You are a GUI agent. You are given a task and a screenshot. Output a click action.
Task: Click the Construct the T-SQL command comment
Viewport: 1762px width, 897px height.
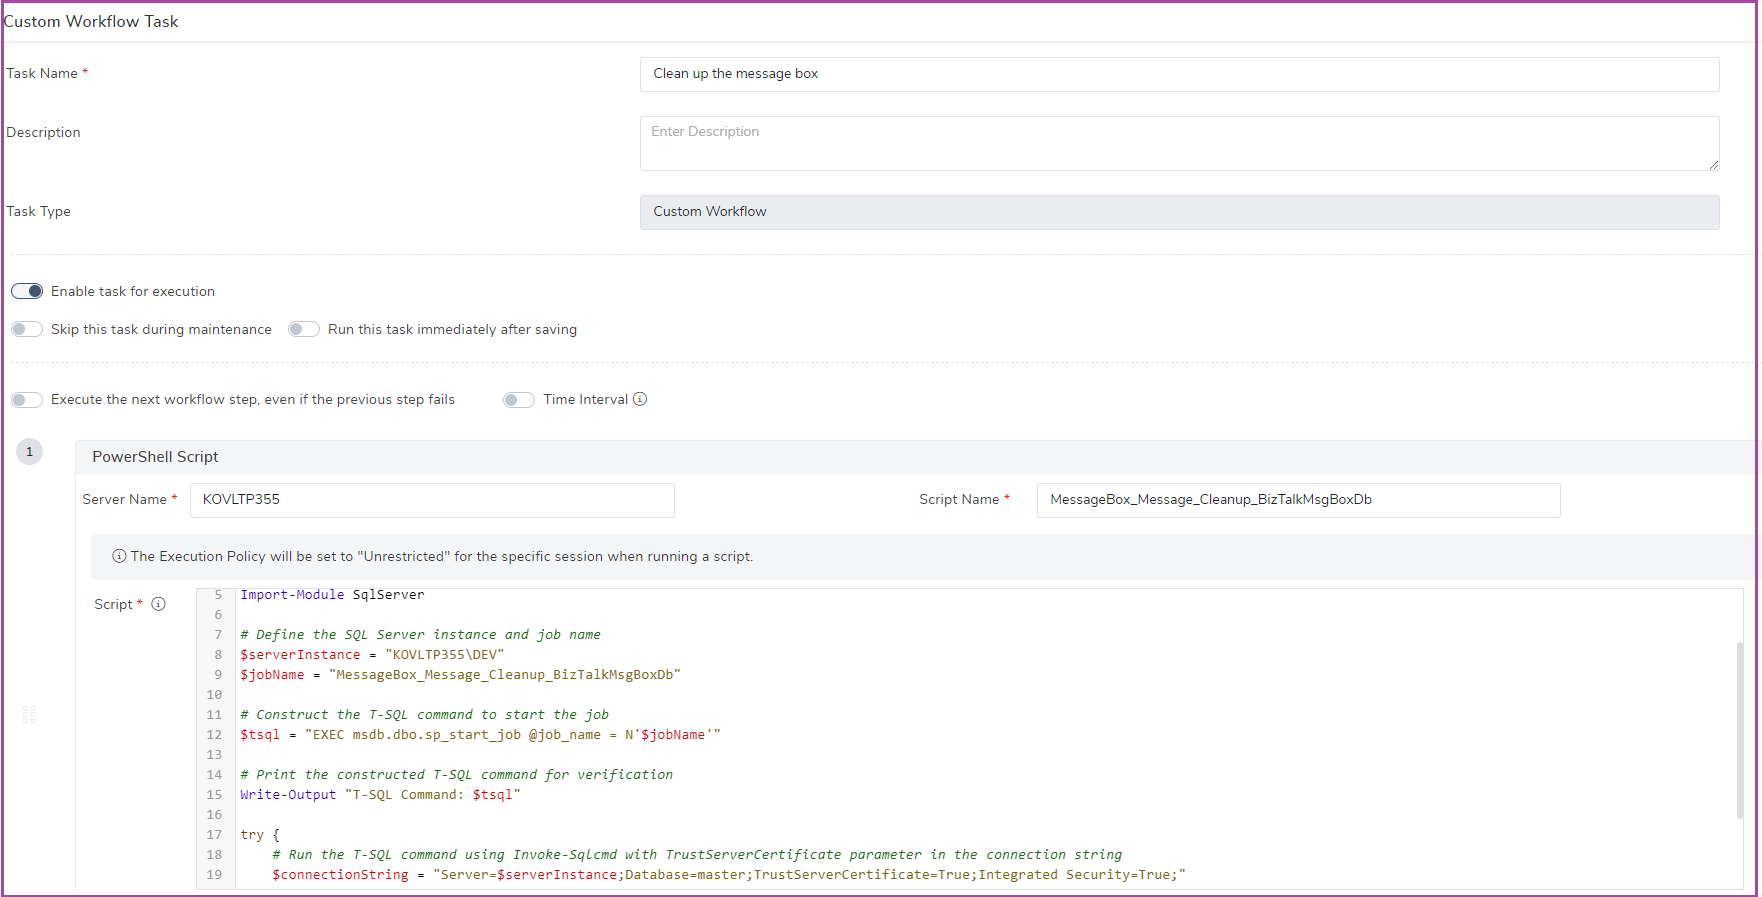click(424, 715)
